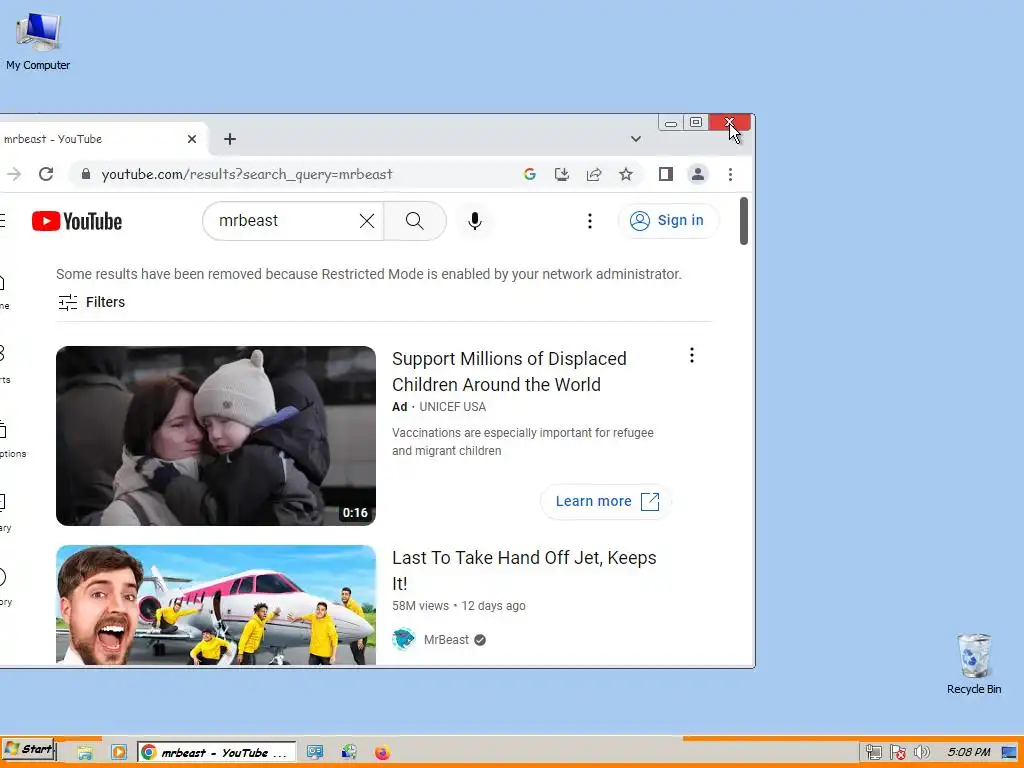Bookmark this tab with star icon

tap(626, 174)
